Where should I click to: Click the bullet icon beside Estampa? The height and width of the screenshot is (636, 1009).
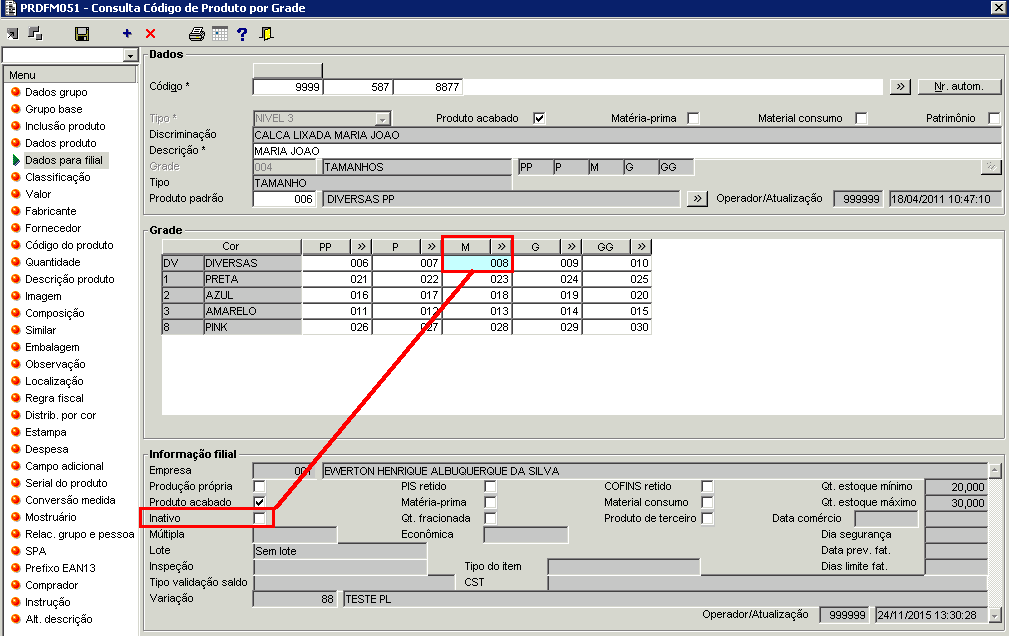(16, 432)
